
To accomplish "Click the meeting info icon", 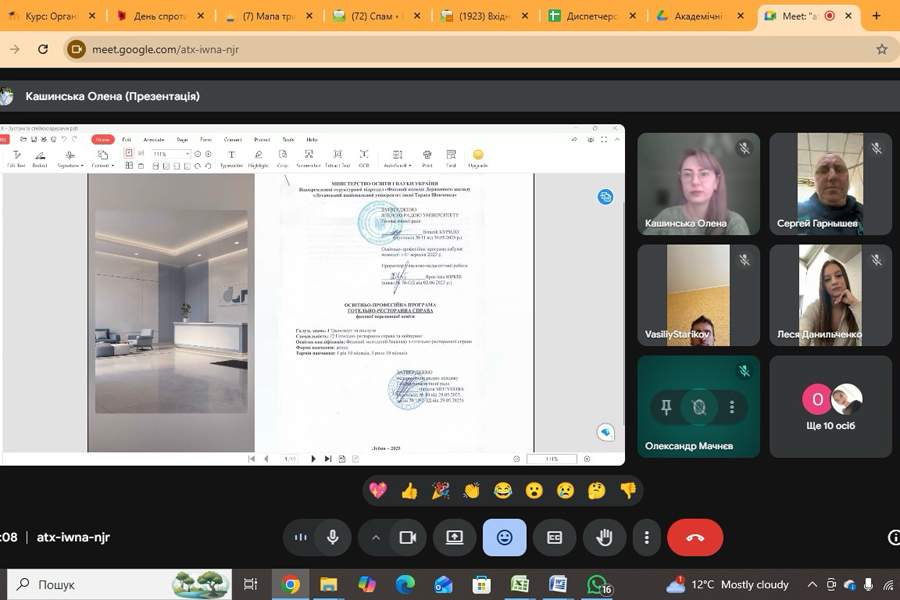I will click(x=893, y=537).
